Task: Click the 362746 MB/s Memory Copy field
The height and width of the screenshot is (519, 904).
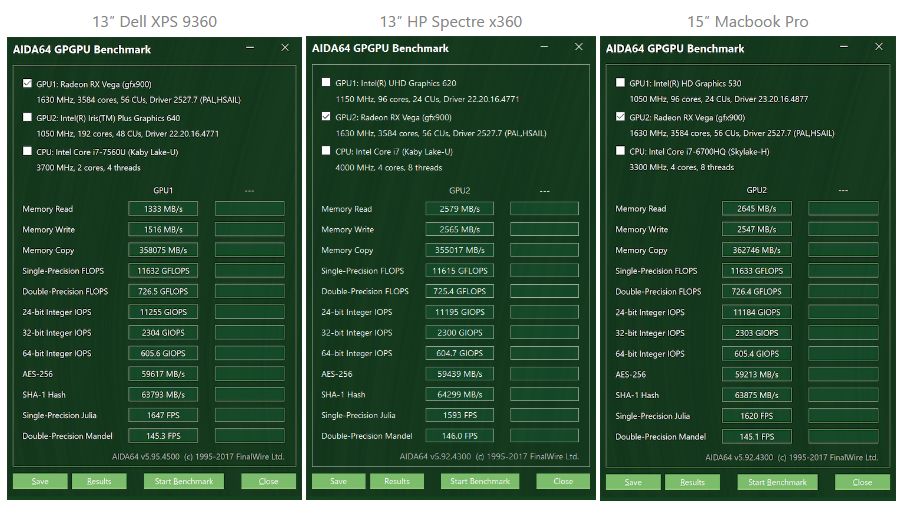Action: [756, 250]
